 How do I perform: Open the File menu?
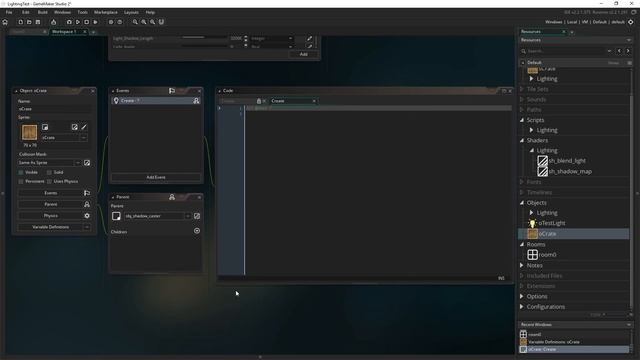[x=9, y=12]
